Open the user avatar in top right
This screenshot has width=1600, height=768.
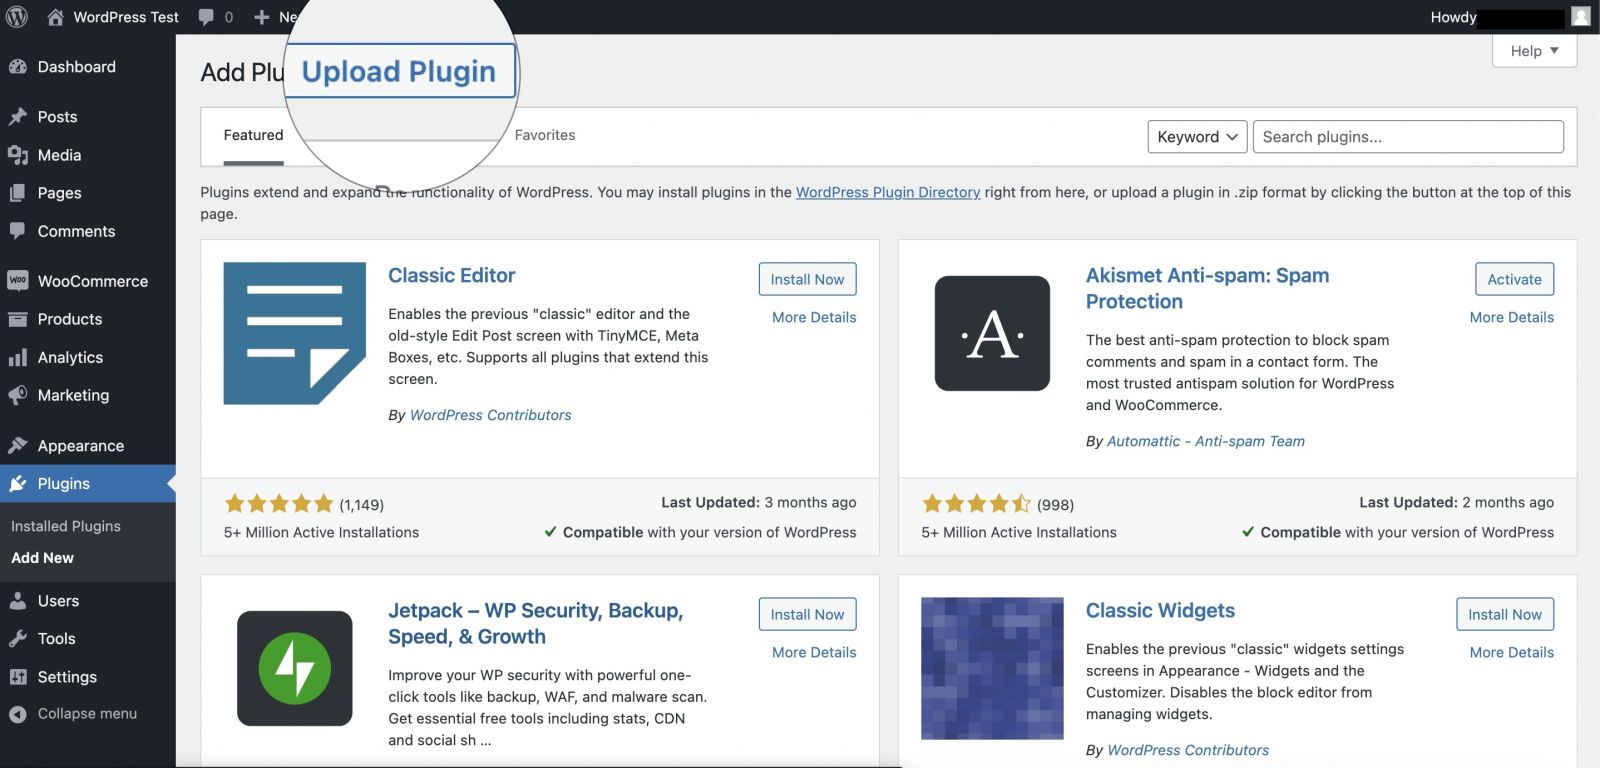click(x=1580, y=17)
